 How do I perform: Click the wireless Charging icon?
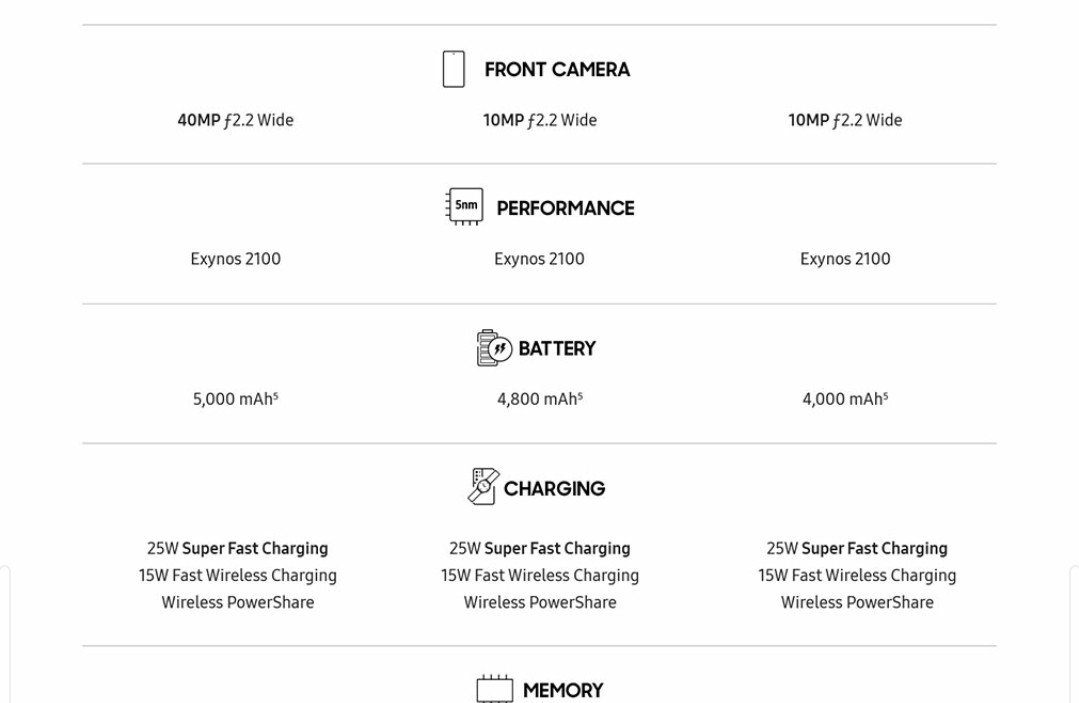click(483, 487)
